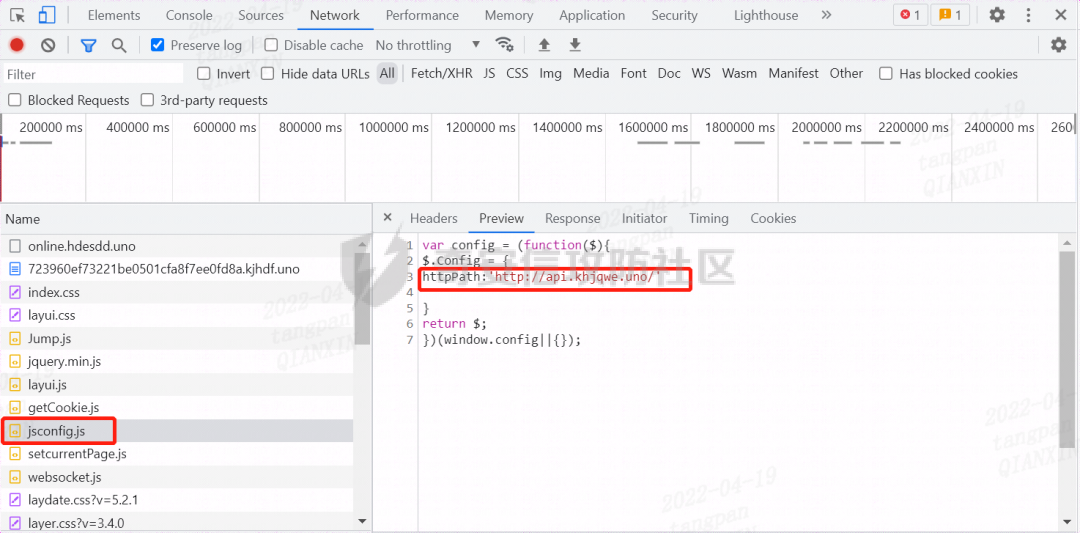The width and height of the screenshot is (1080, 533).
Task: Open DevTools settings gear in top bar
Action: pyautogui.click(x=997, y=15)
